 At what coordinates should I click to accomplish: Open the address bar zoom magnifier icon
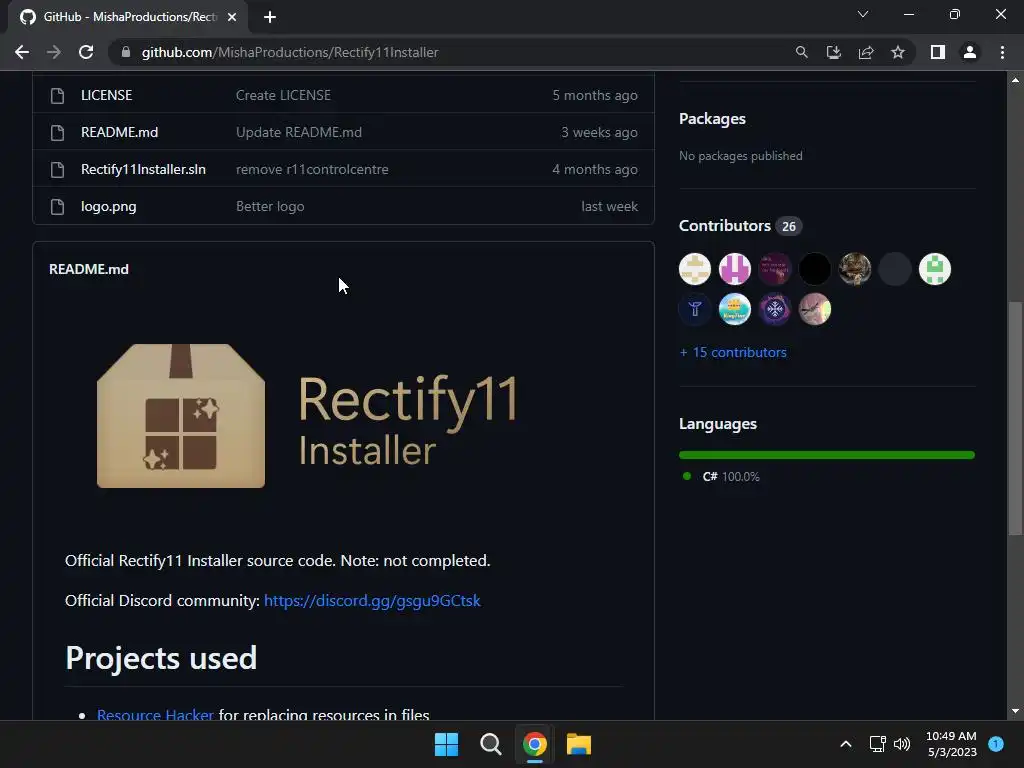coord(801,52)
